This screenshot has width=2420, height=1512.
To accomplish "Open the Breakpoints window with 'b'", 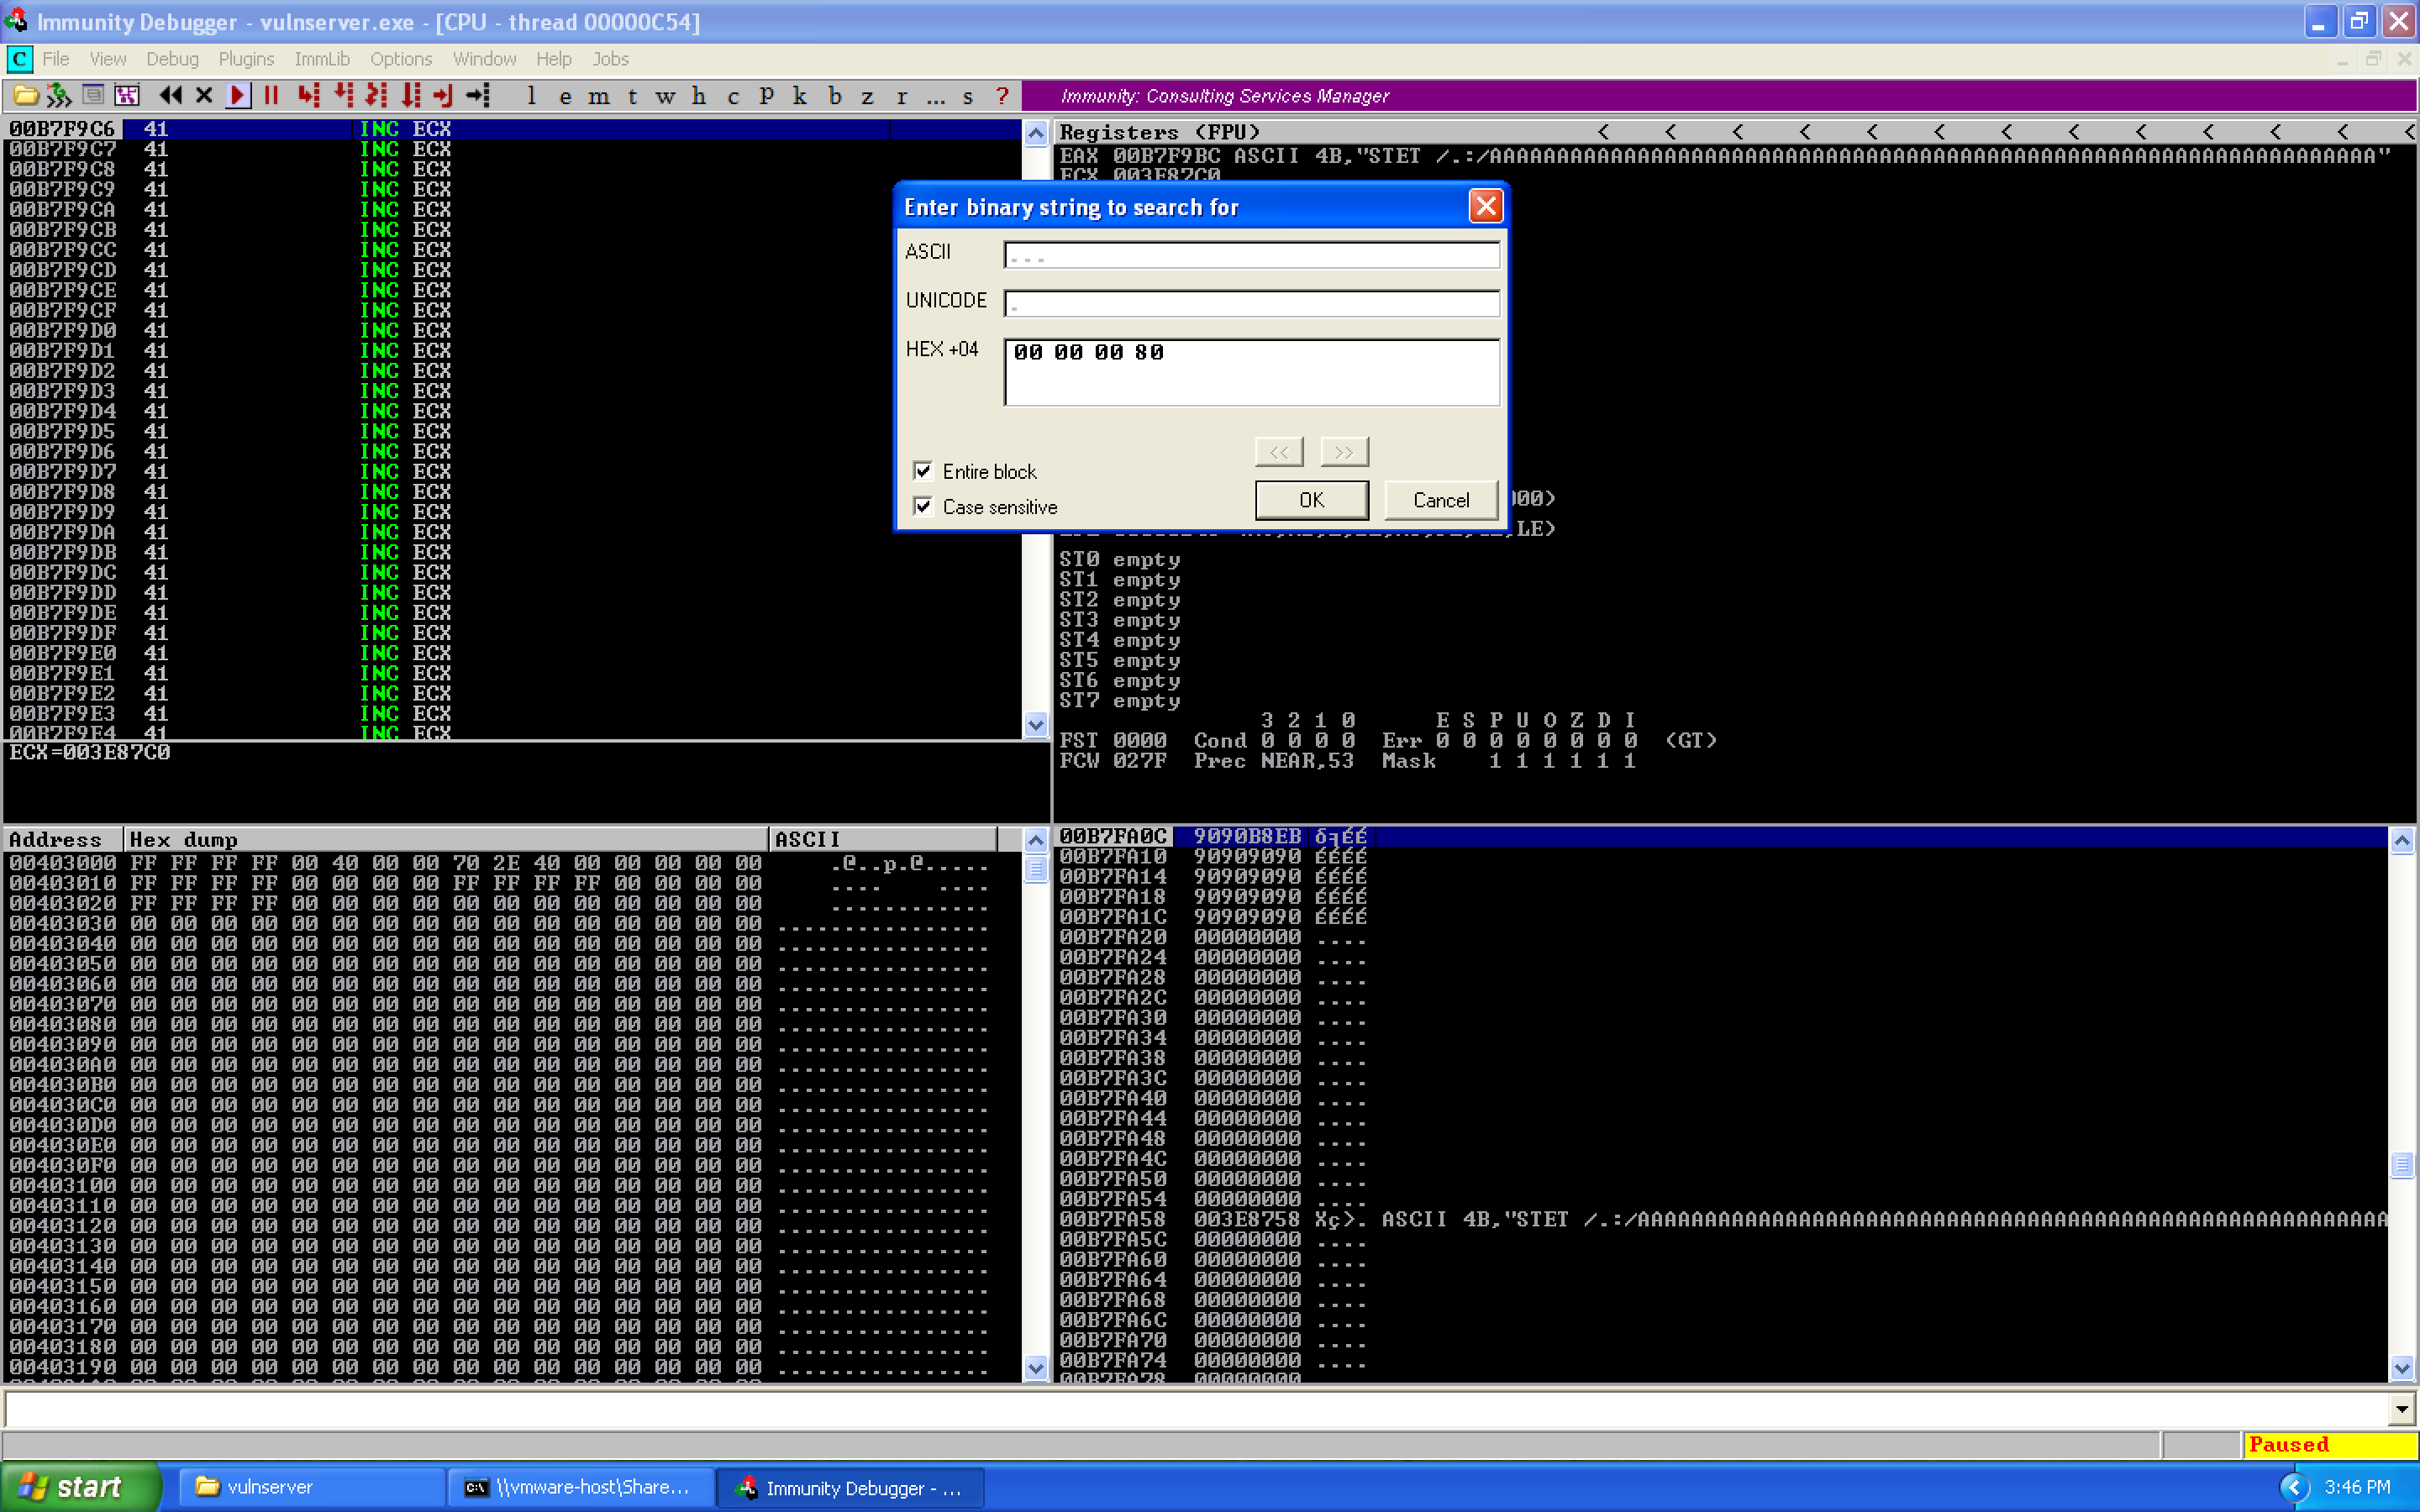I will pos(836,96).
